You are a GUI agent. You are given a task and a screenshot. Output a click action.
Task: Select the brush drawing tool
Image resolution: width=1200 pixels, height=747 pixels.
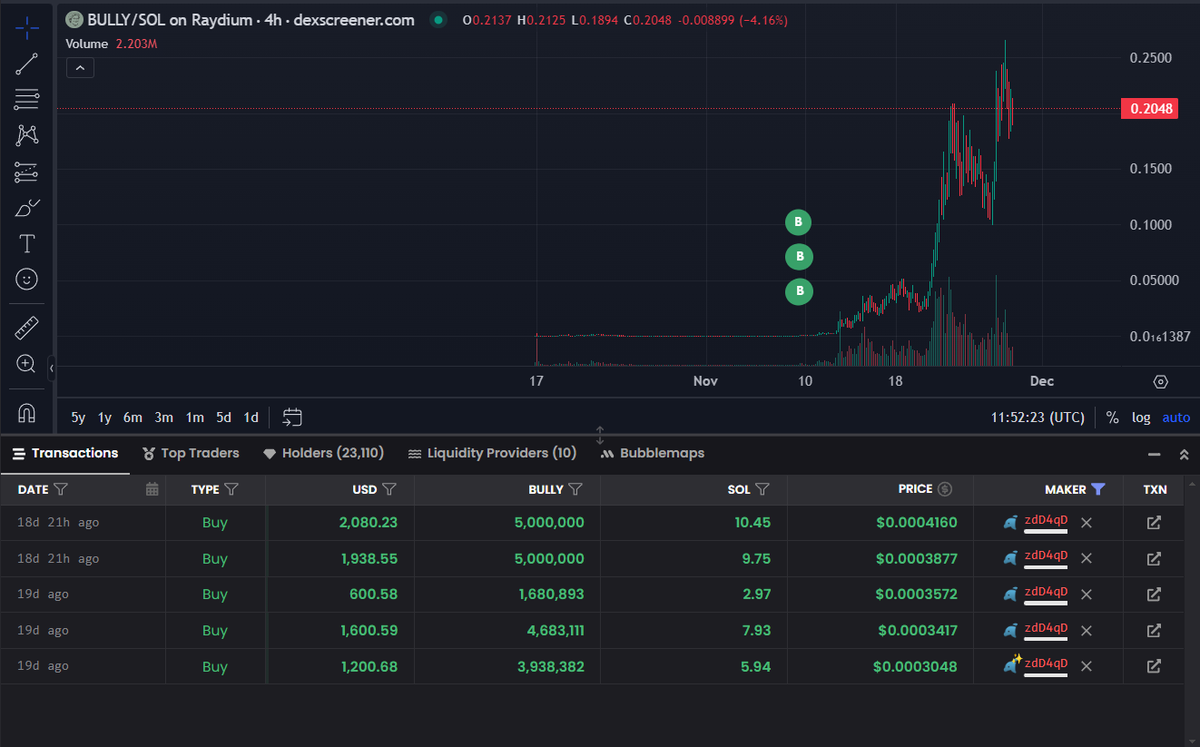pyautogui.click(x=27, y=208)
